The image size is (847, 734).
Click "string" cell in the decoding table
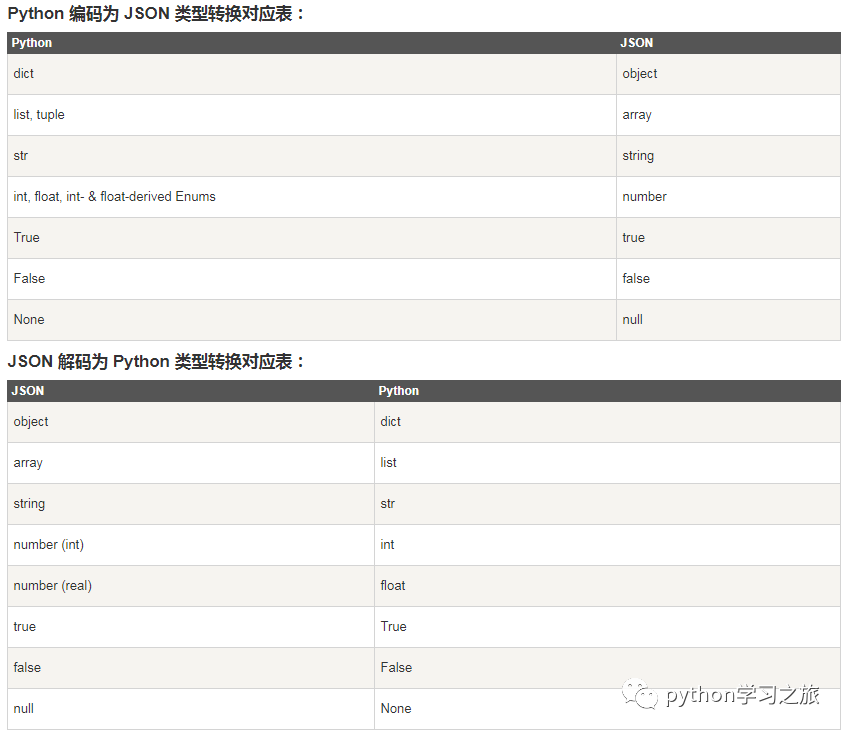(191, 504)
